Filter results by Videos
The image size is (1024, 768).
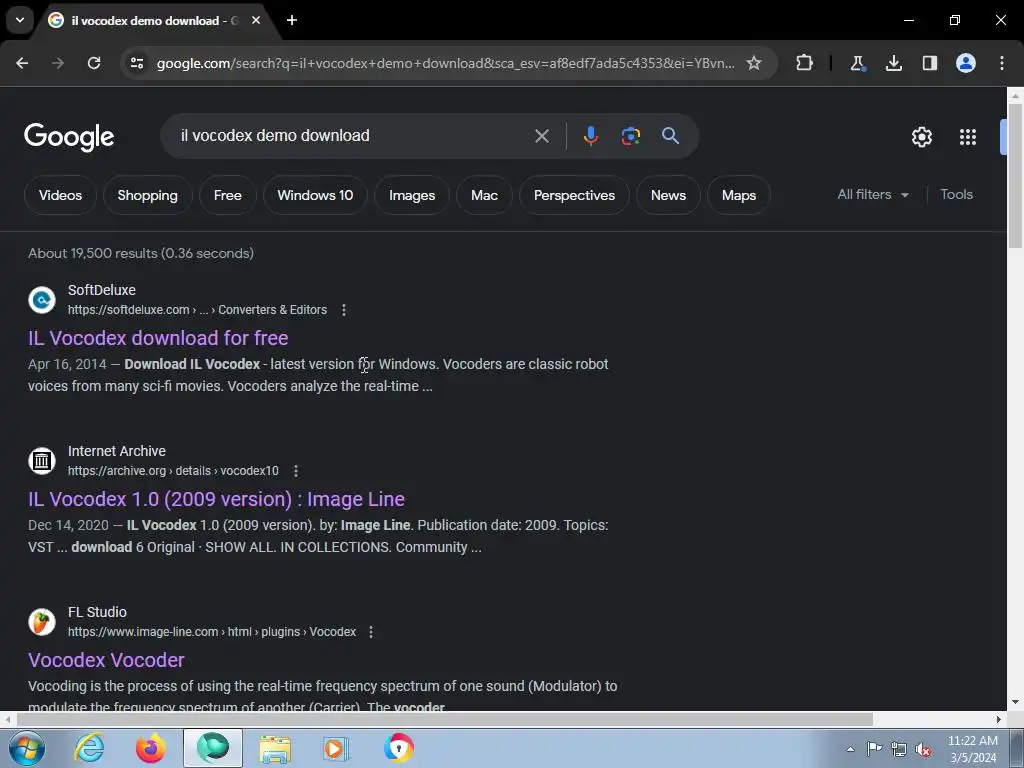tap(60, 195)
